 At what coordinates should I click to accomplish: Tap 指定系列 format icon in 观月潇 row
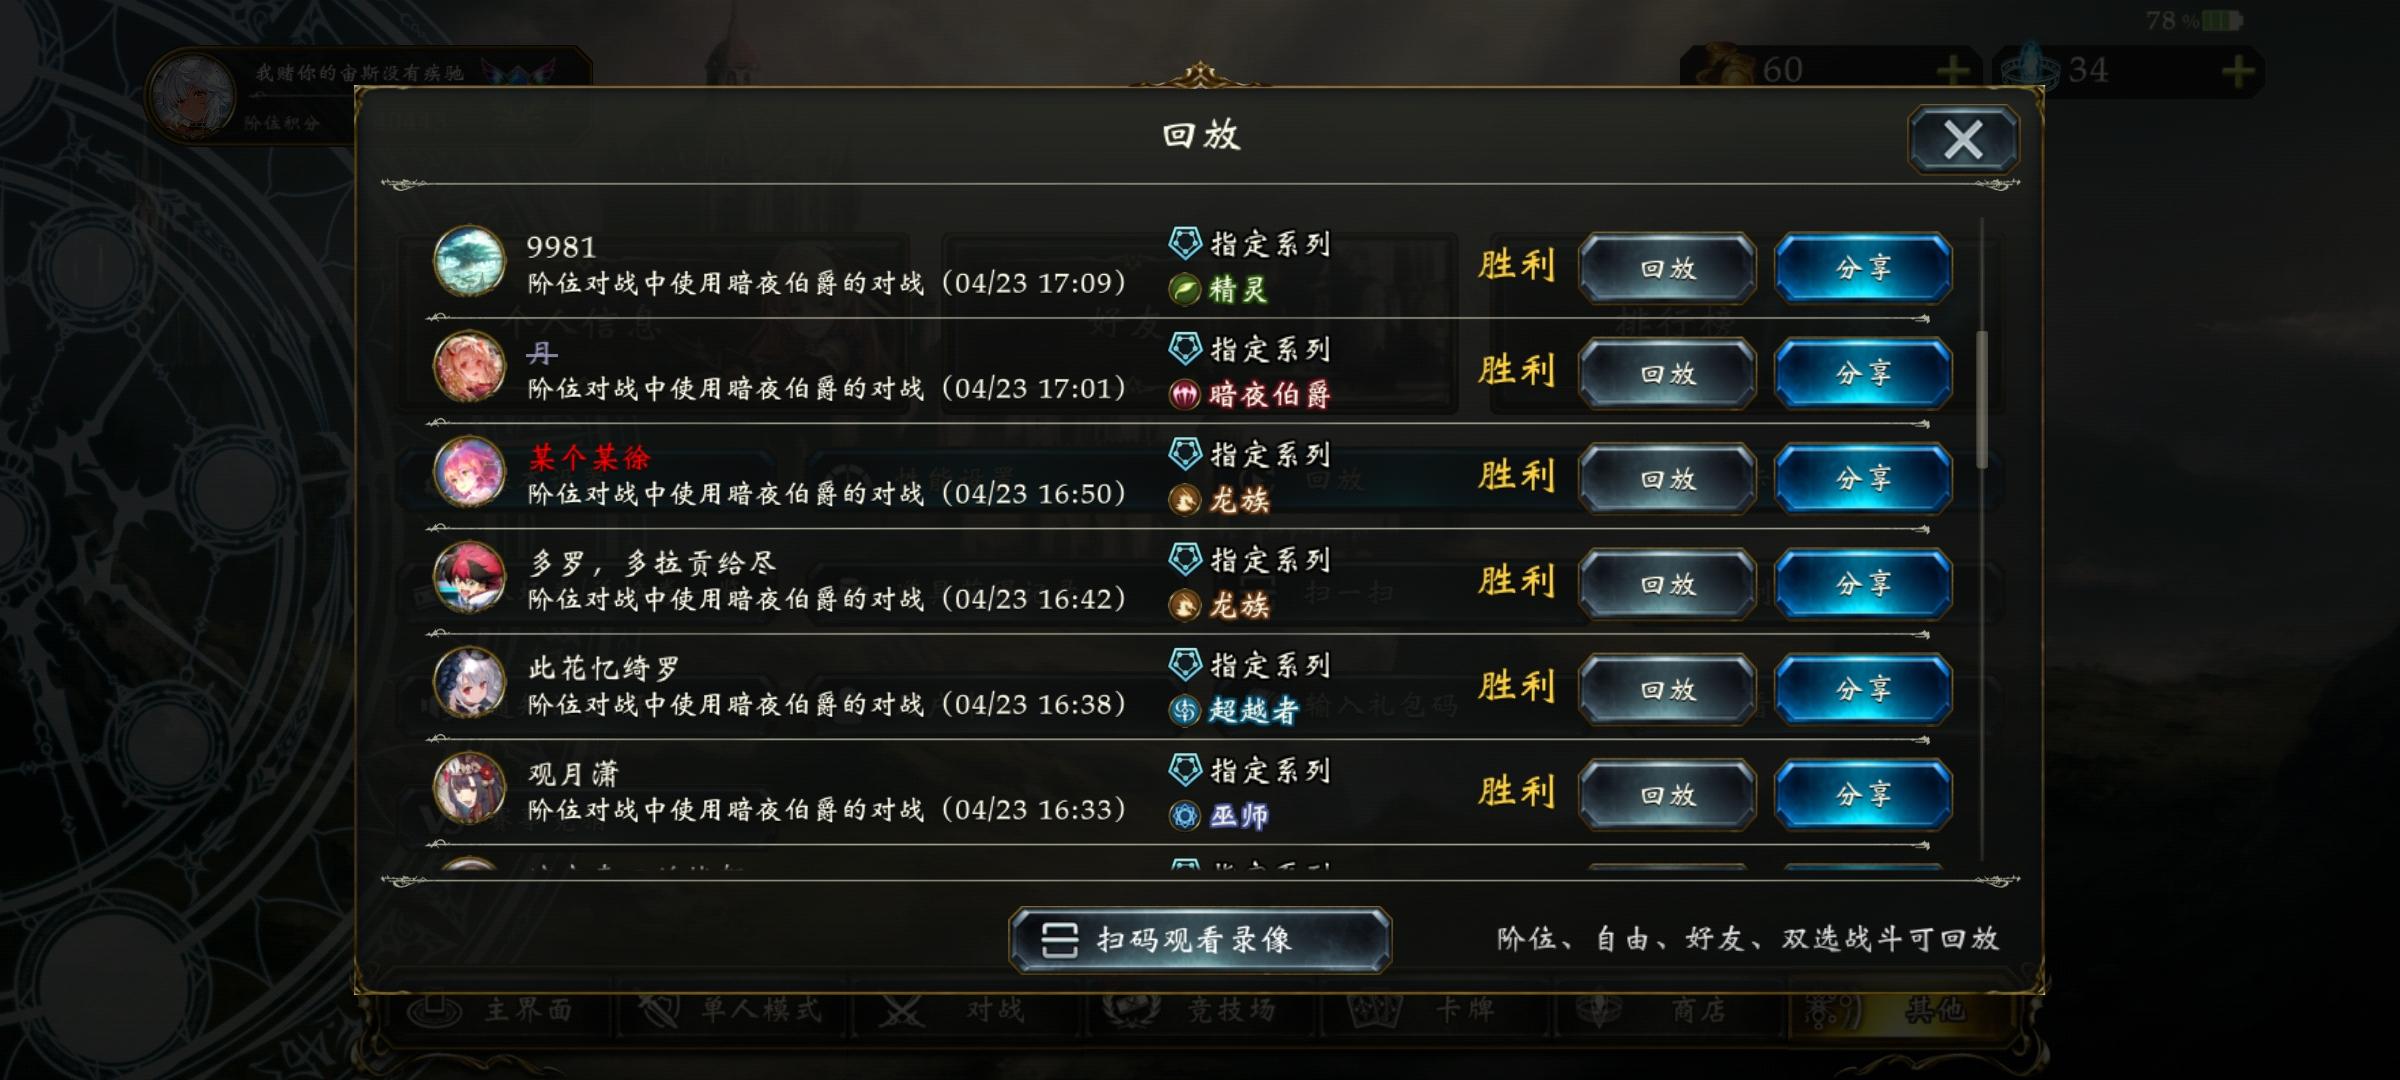click(1185, 770)
